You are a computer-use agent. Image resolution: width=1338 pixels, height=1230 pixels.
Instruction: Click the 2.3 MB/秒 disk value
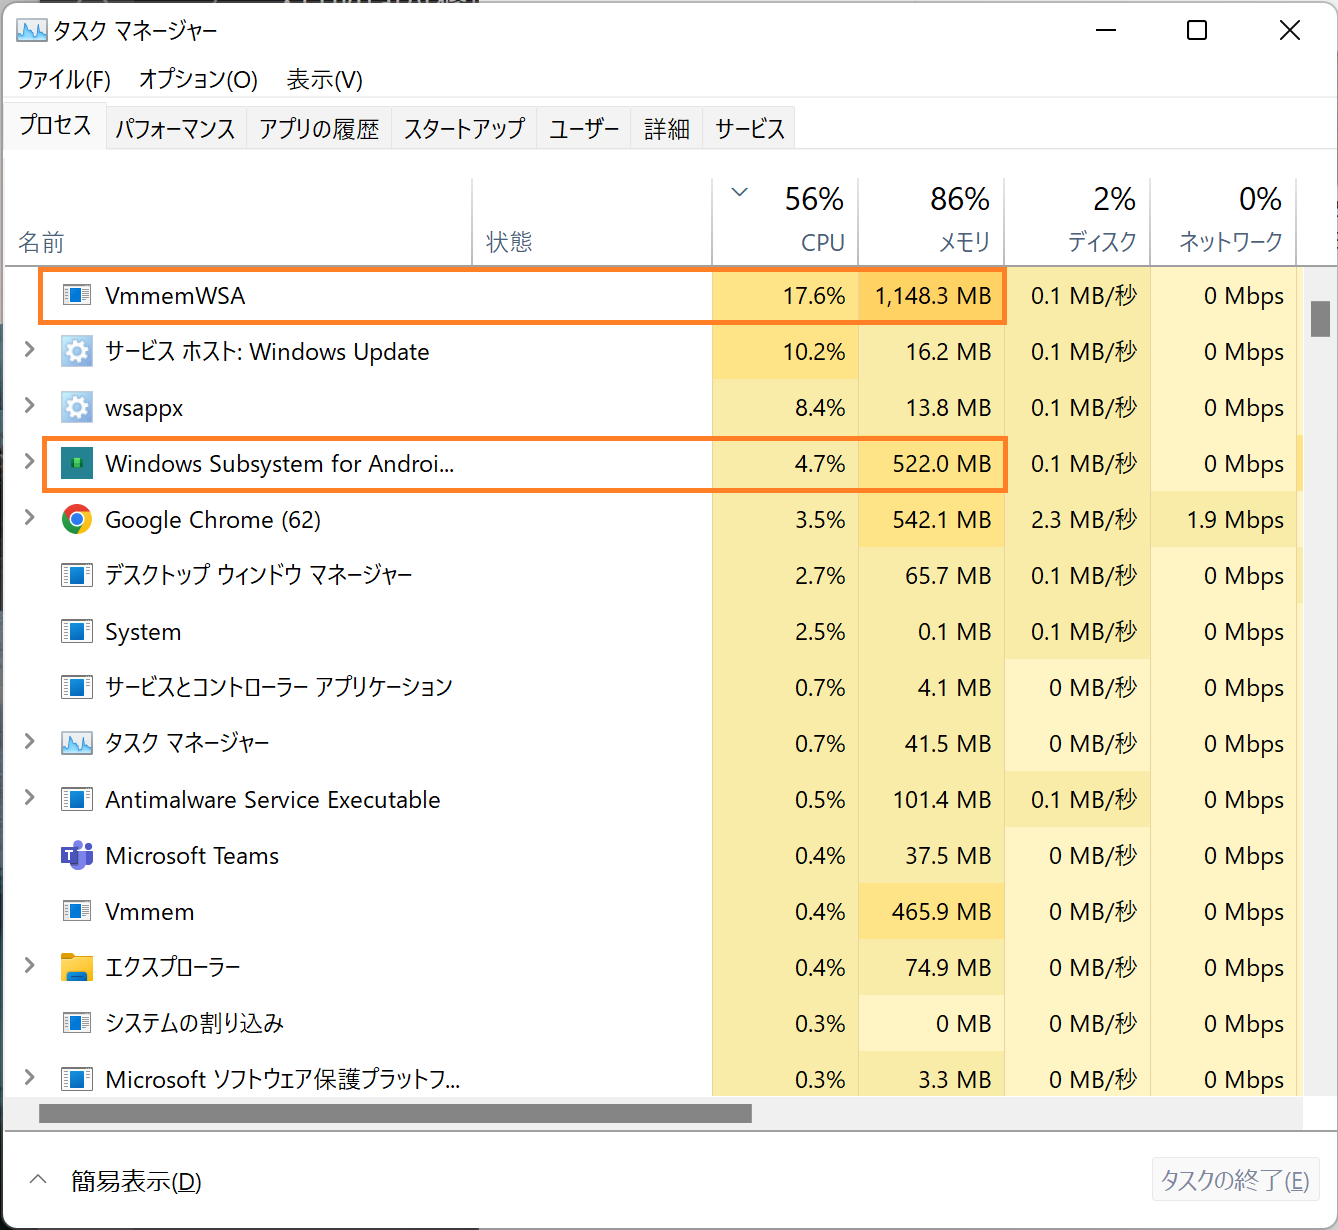coord(1084,520)
